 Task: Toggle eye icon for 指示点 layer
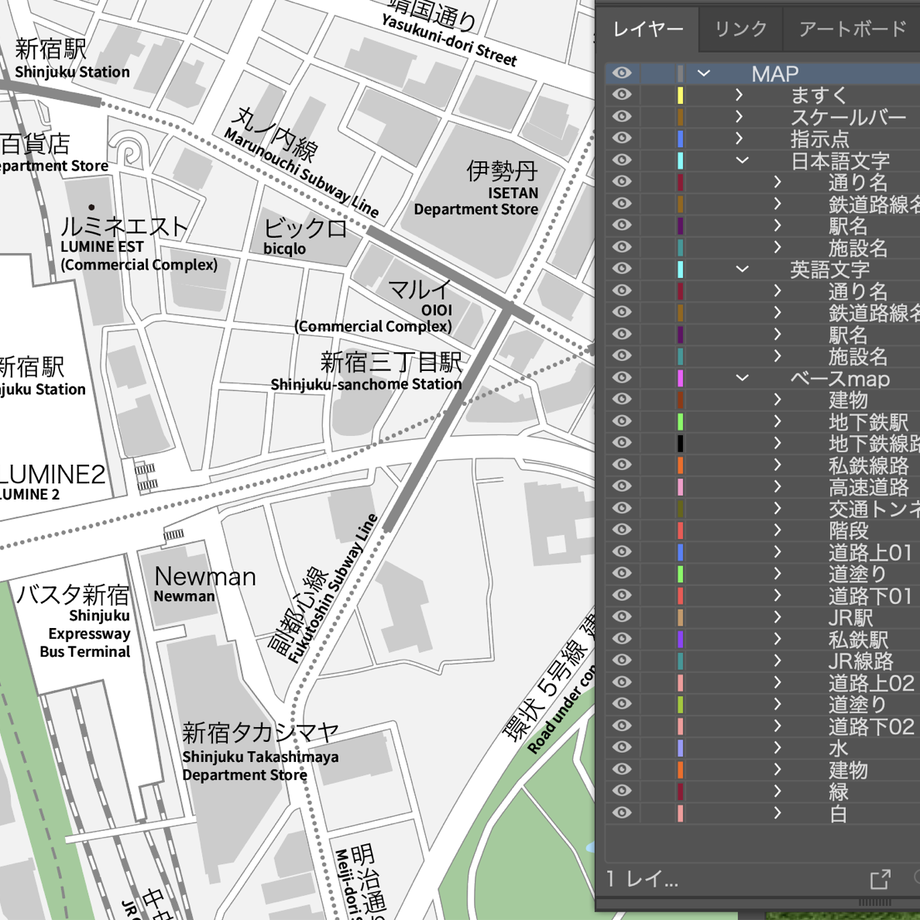622,138
